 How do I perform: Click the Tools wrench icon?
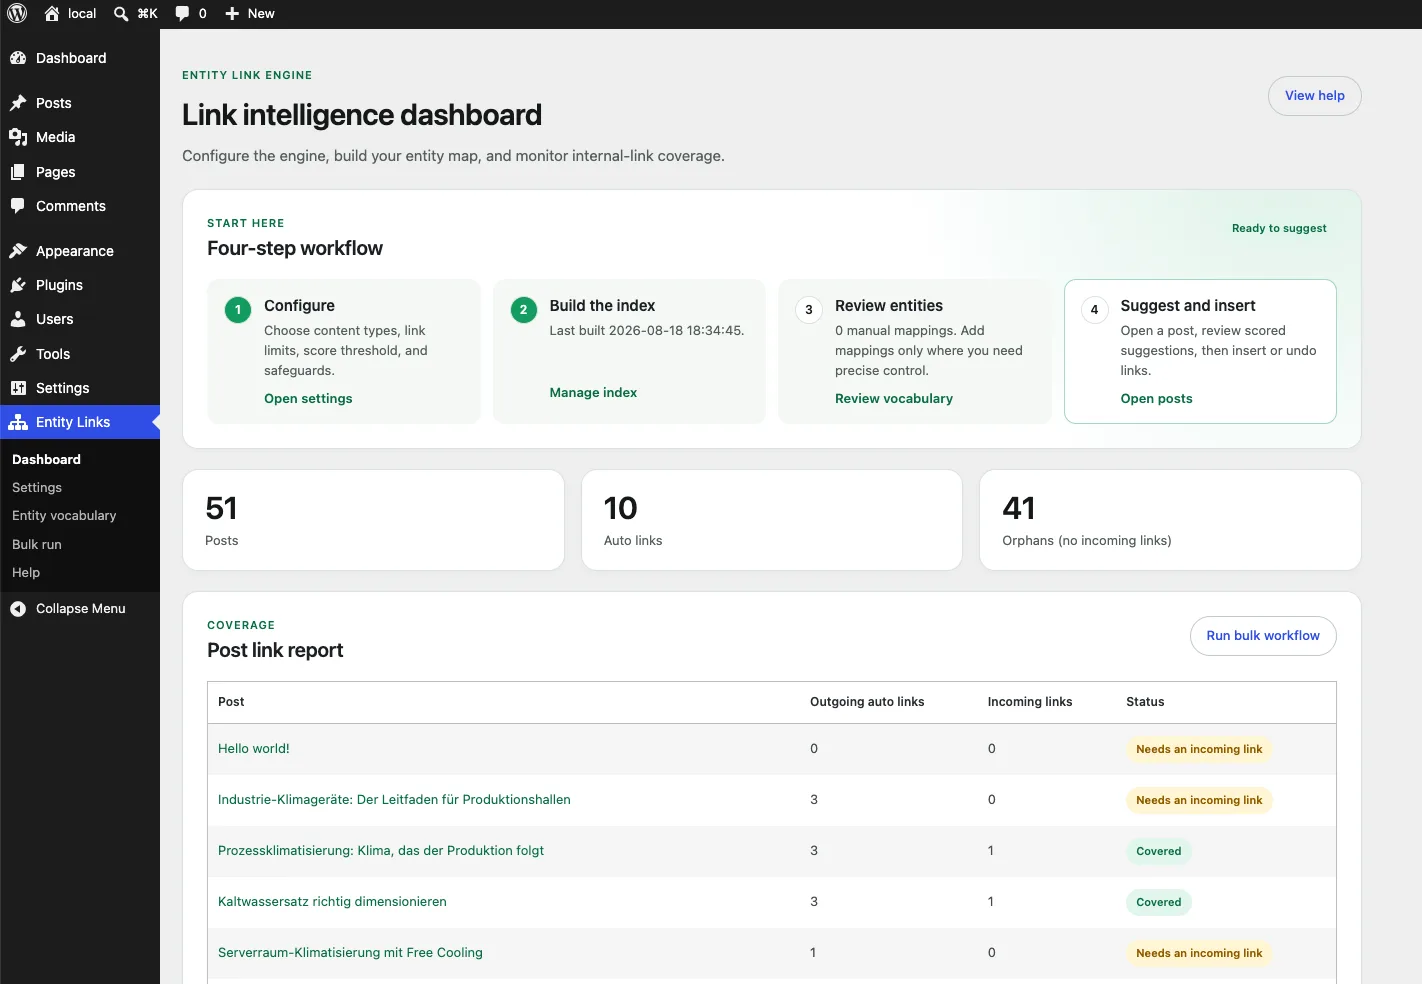(18, 354)
